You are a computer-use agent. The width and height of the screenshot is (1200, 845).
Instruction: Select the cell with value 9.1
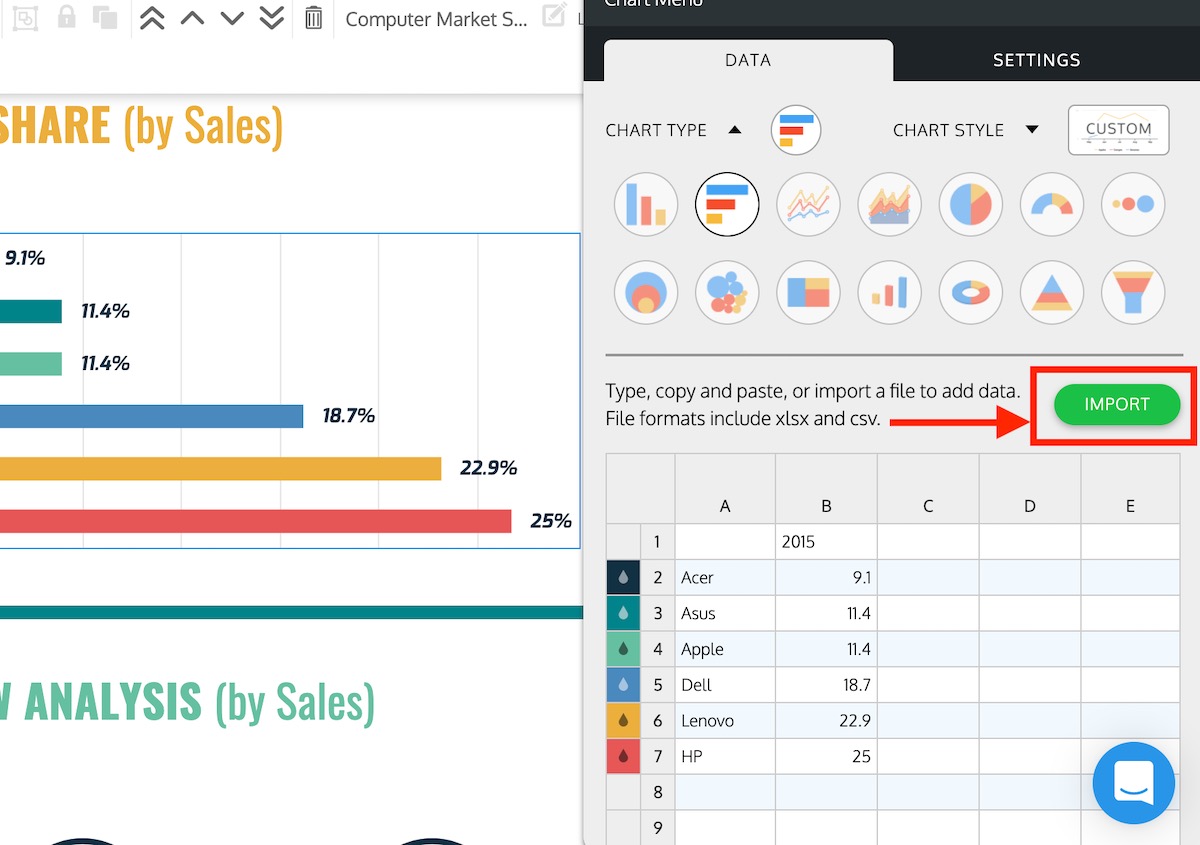[x=826, y=577]
